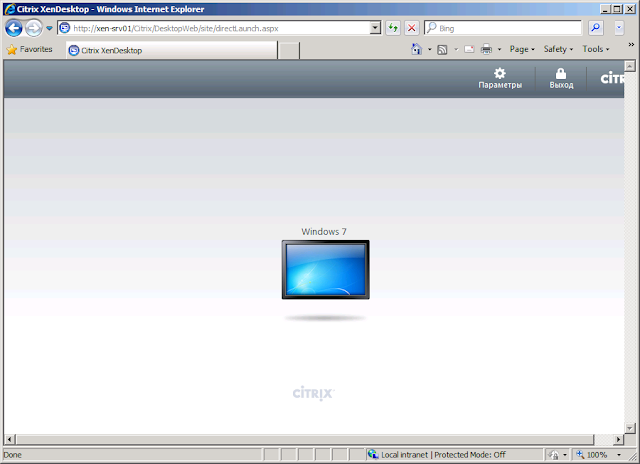Maximize the Internet Explorer window
This screenshot has height=464, width=640.
[617, 9]
